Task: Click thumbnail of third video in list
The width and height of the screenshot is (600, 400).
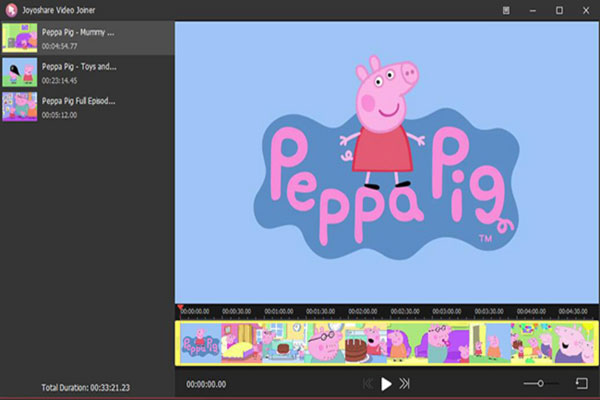Action: coord(19,107)
